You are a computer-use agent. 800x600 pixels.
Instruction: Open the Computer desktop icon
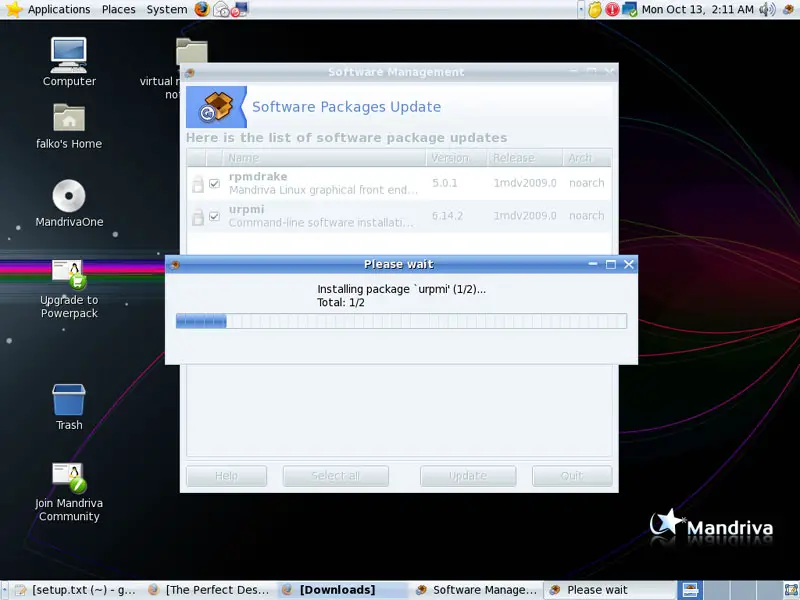pos(69,61)
